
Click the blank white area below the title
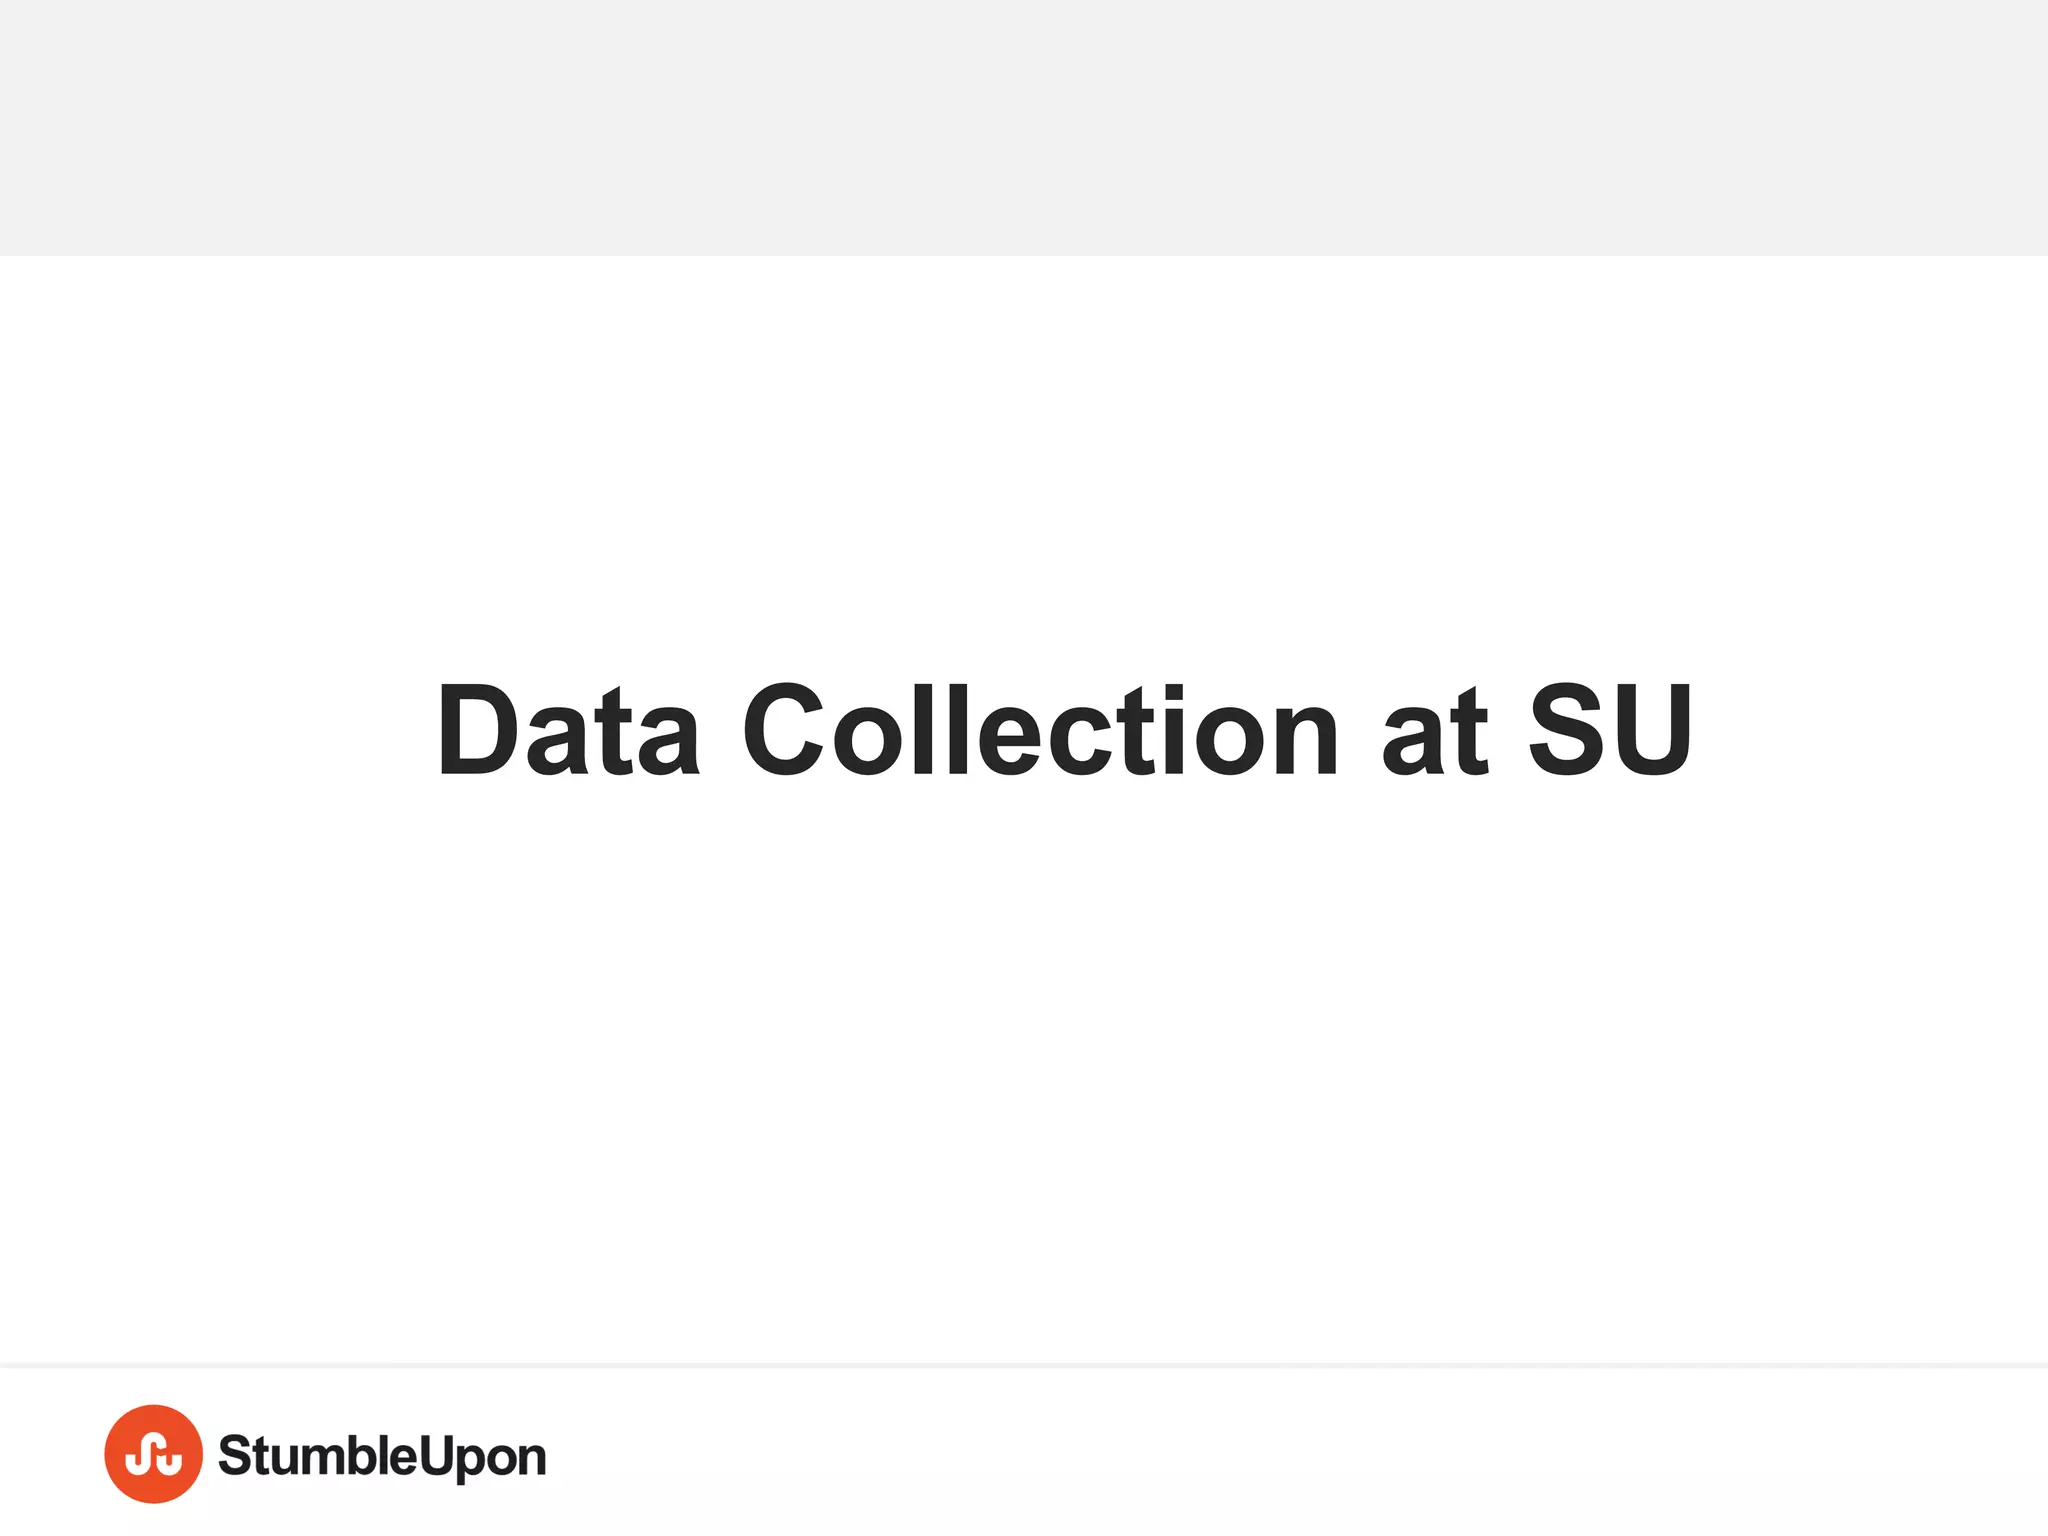(x=1024, y=1050)
